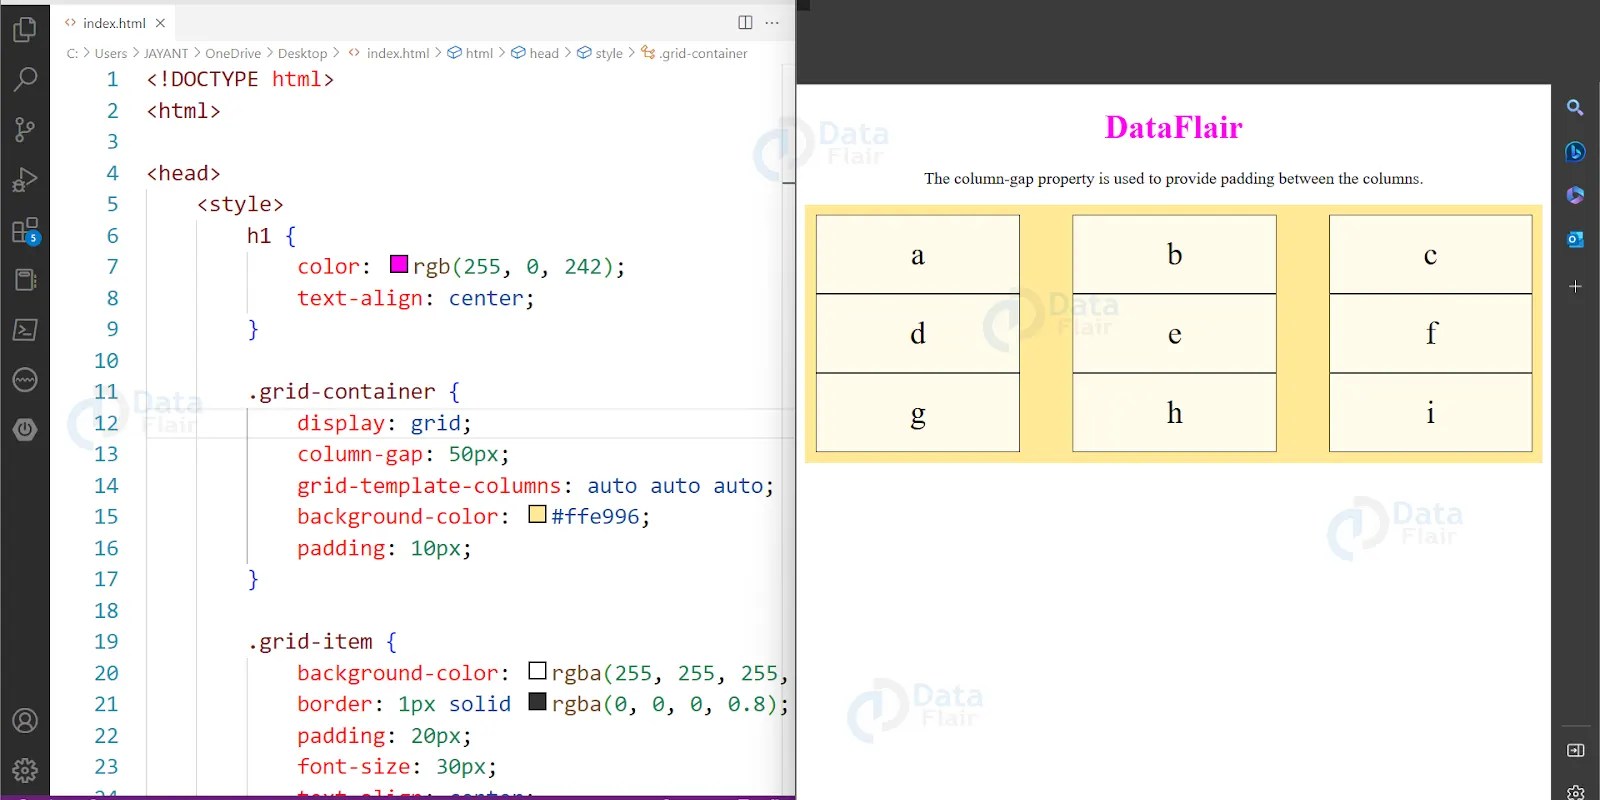Click grid cell 'a' in the browser preview
1600x800 pixels.
coord(918,254)
